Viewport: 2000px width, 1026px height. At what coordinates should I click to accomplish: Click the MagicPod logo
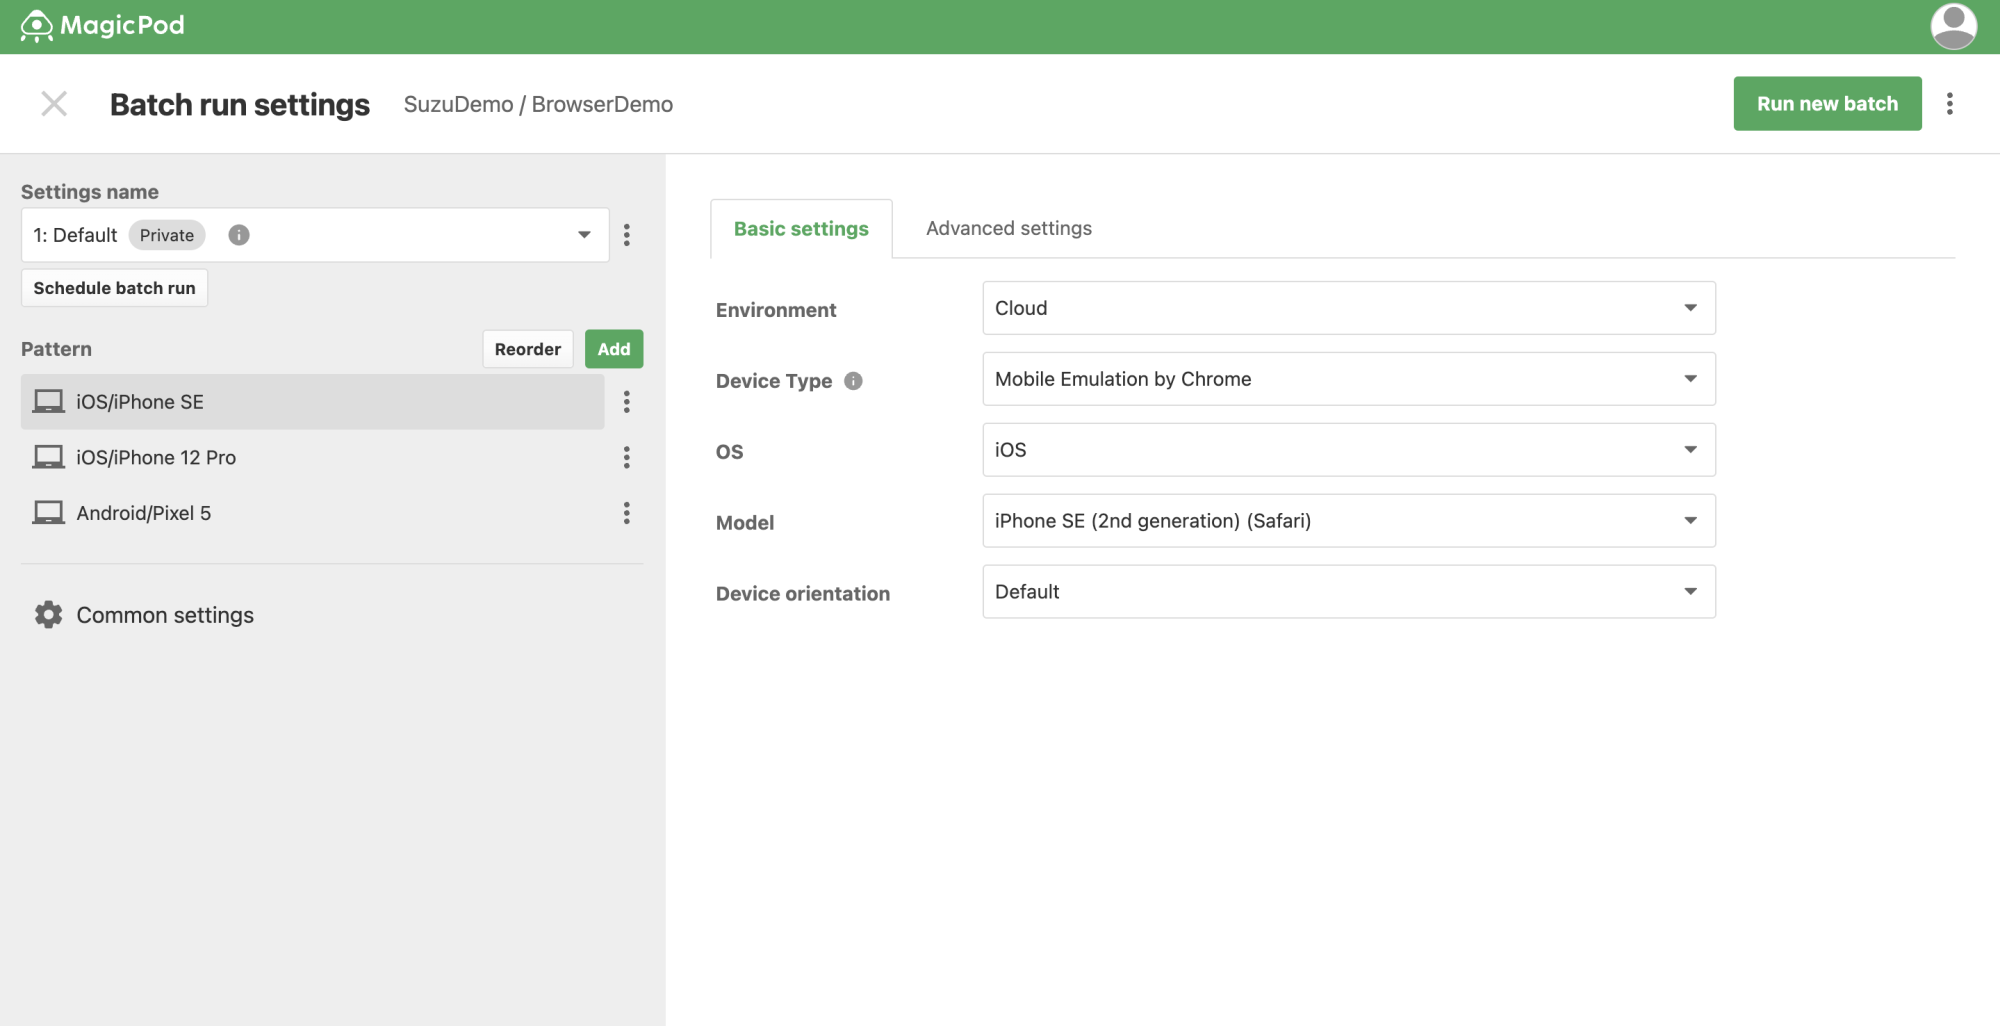pos(102,26)
